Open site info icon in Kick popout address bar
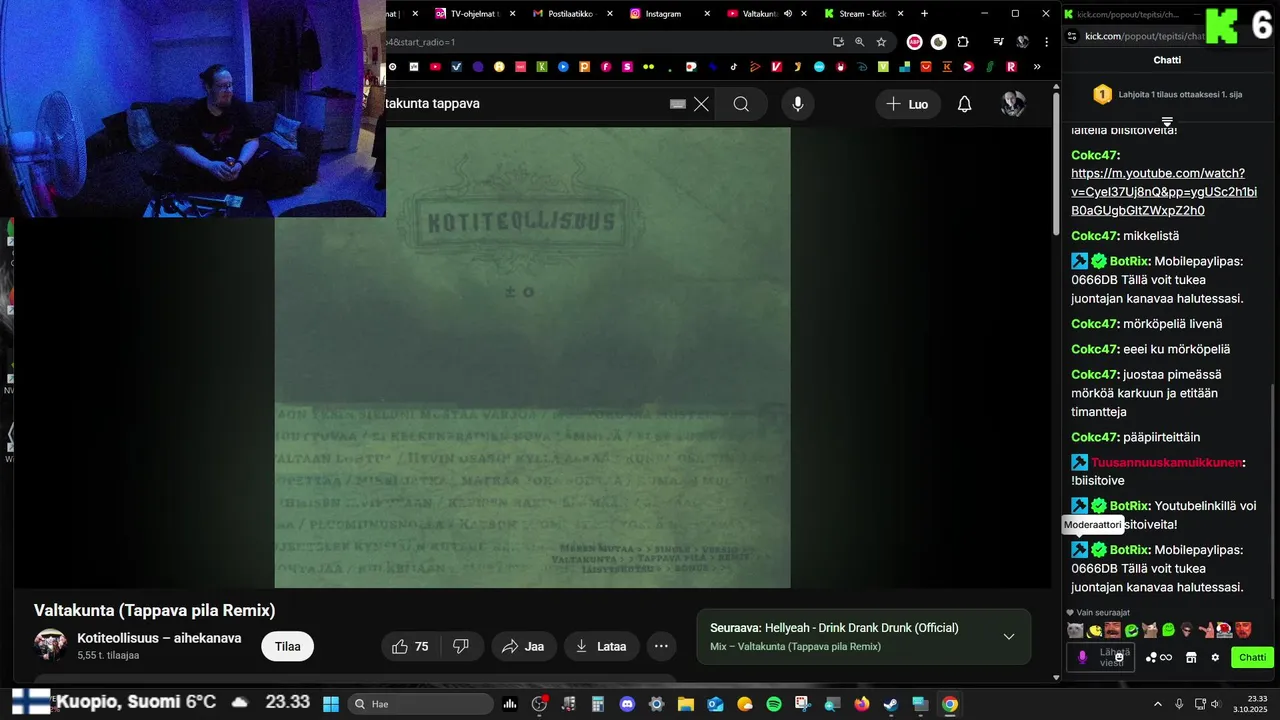This screenshot has width=1280, height=720. [x=1072, y=36]
